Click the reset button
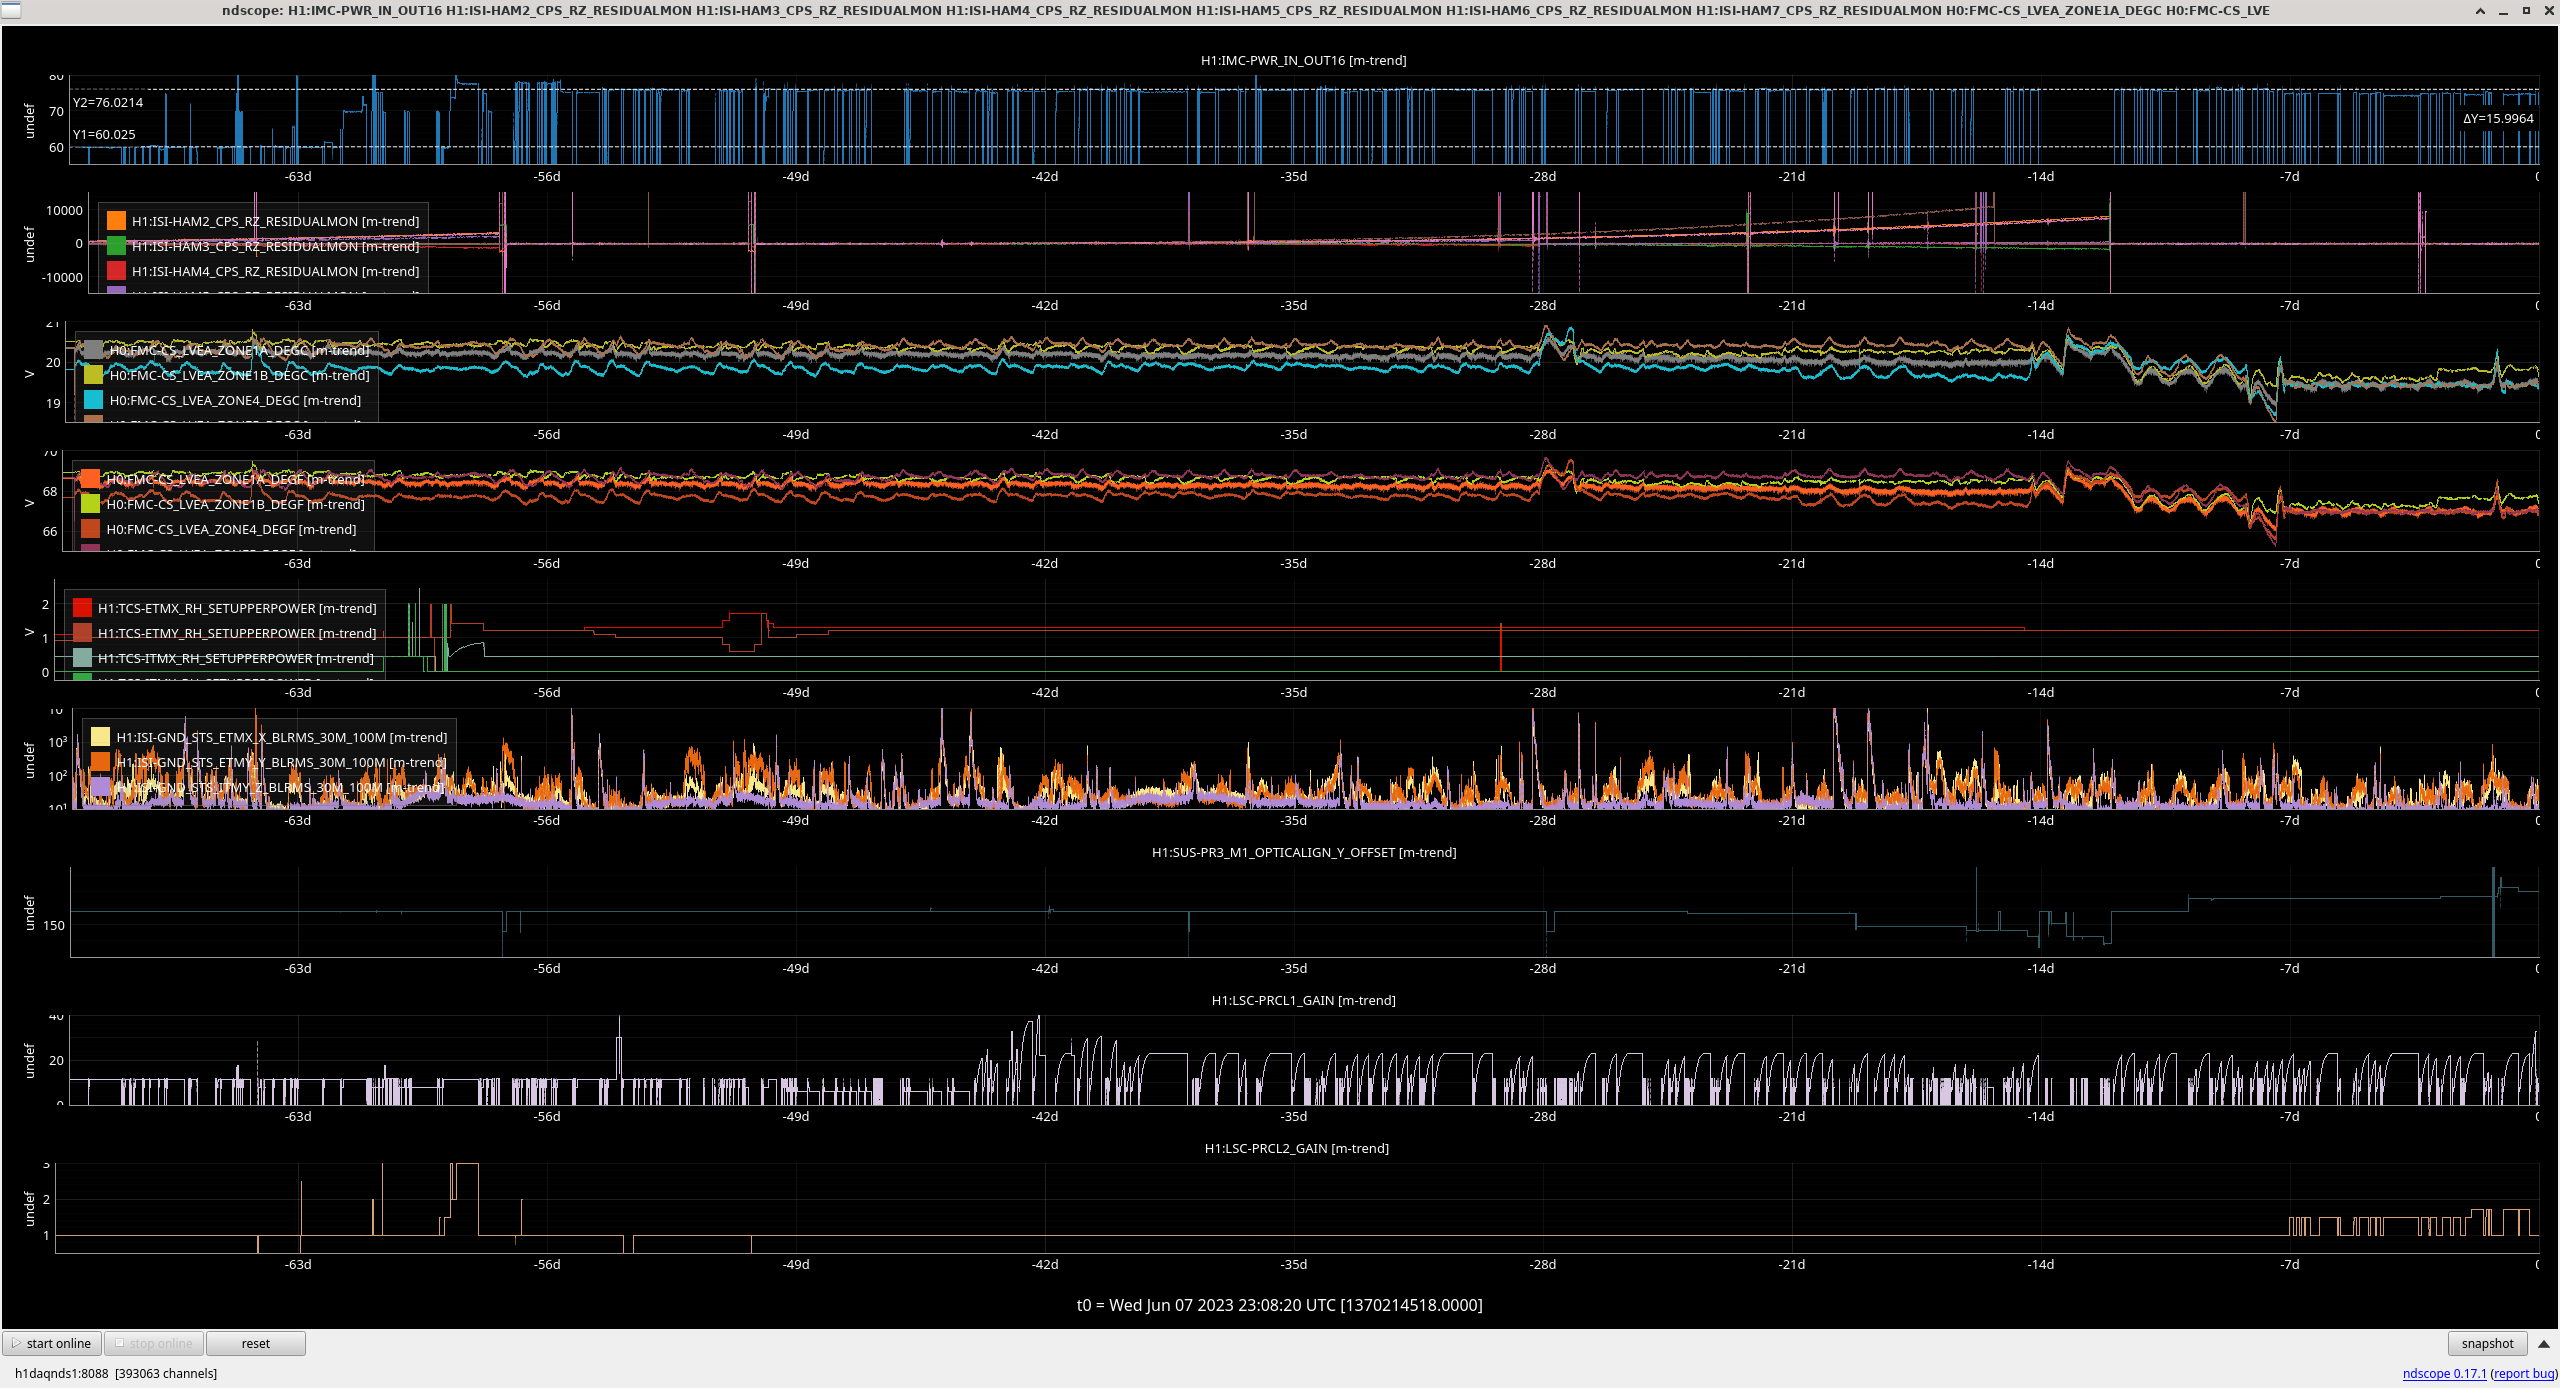This screenshot has width=2560, height=1388. coord(256,1343)
